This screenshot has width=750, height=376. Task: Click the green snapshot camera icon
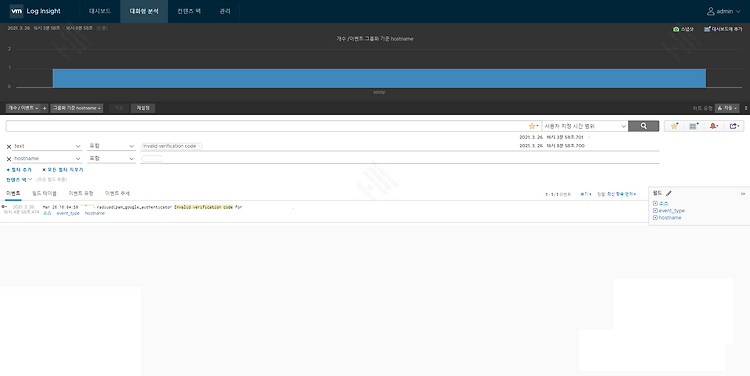676,29
